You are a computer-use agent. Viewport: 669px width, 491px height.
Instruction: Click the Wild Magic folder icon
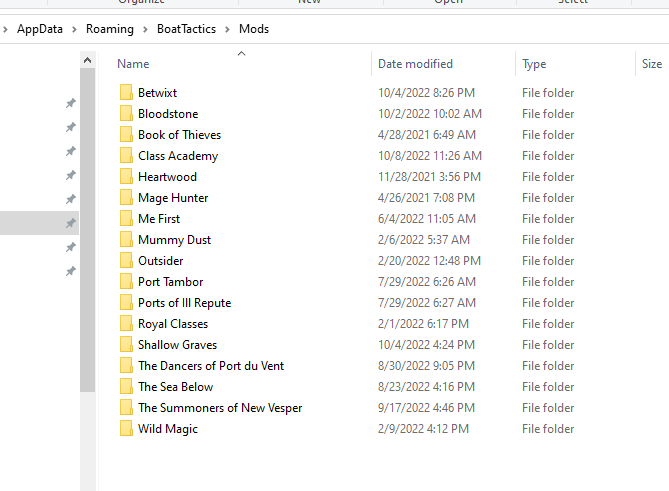[126, 428]
